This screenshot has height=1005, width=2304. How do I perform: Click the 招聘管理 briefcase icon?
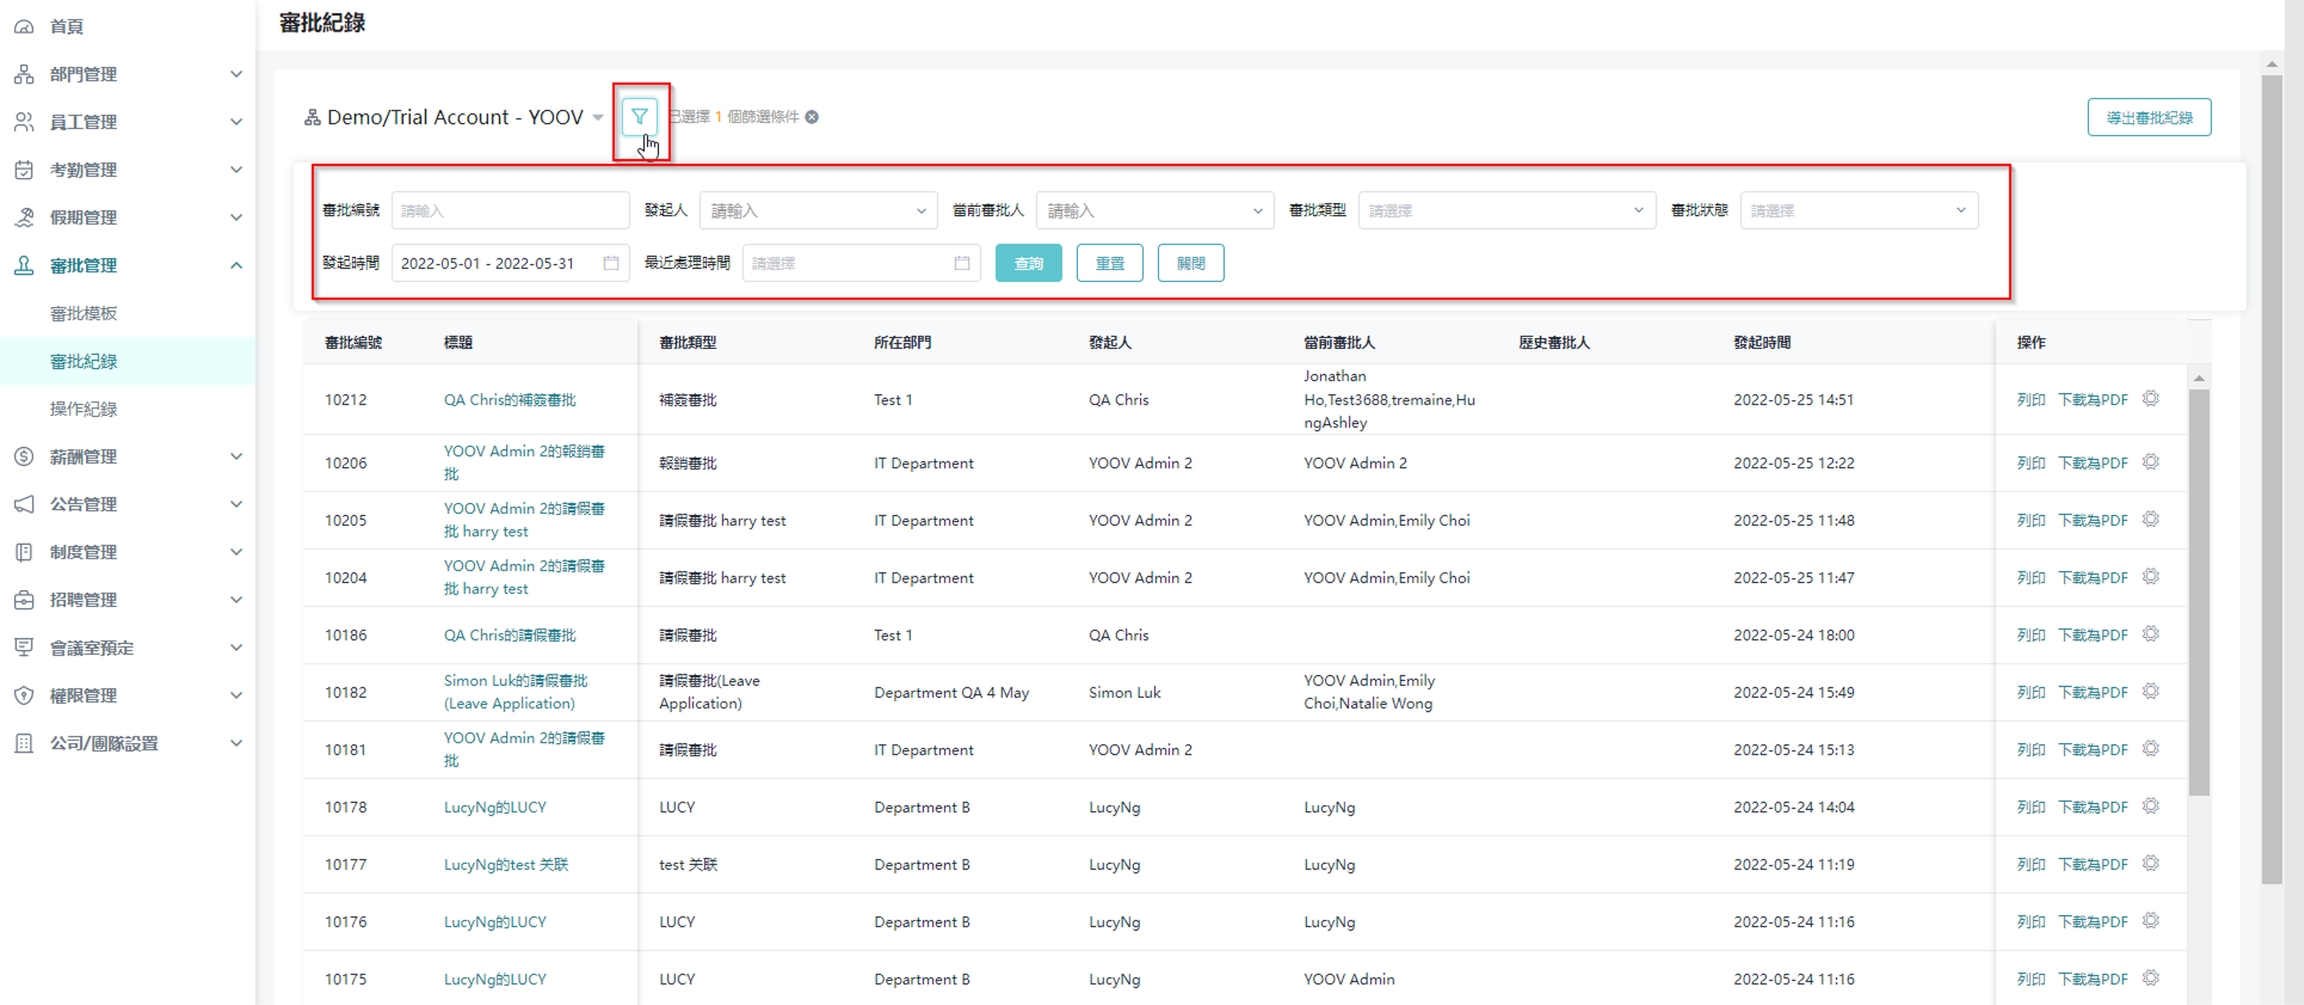[x=24, y=600]
